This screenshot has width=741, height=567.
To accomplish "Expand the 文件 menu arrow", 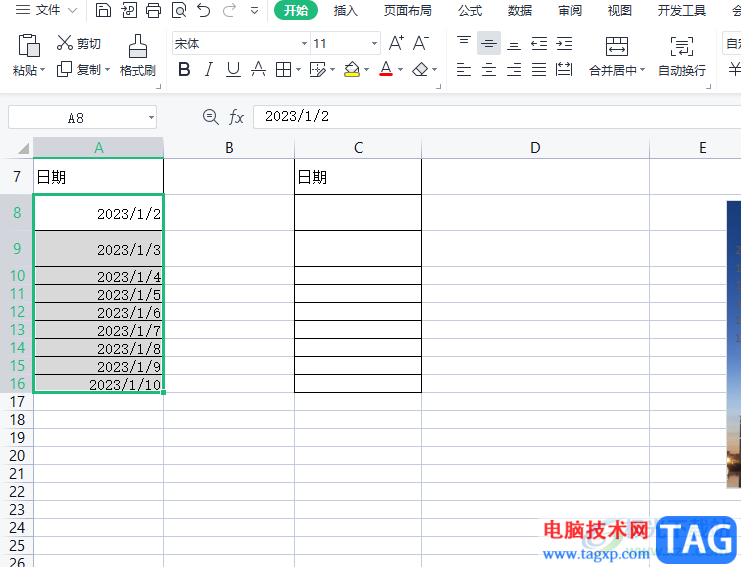I will tap(72, 10).
